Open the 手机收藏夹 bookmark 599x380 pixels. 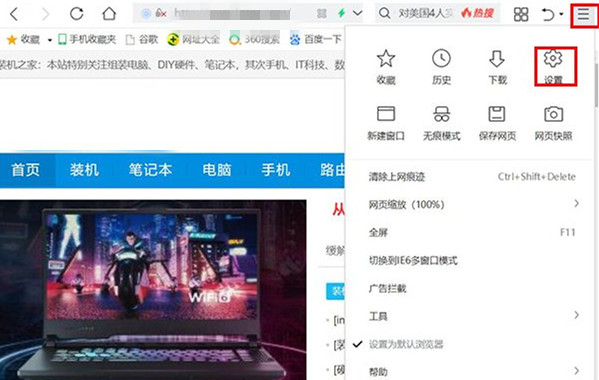point(87,39)
